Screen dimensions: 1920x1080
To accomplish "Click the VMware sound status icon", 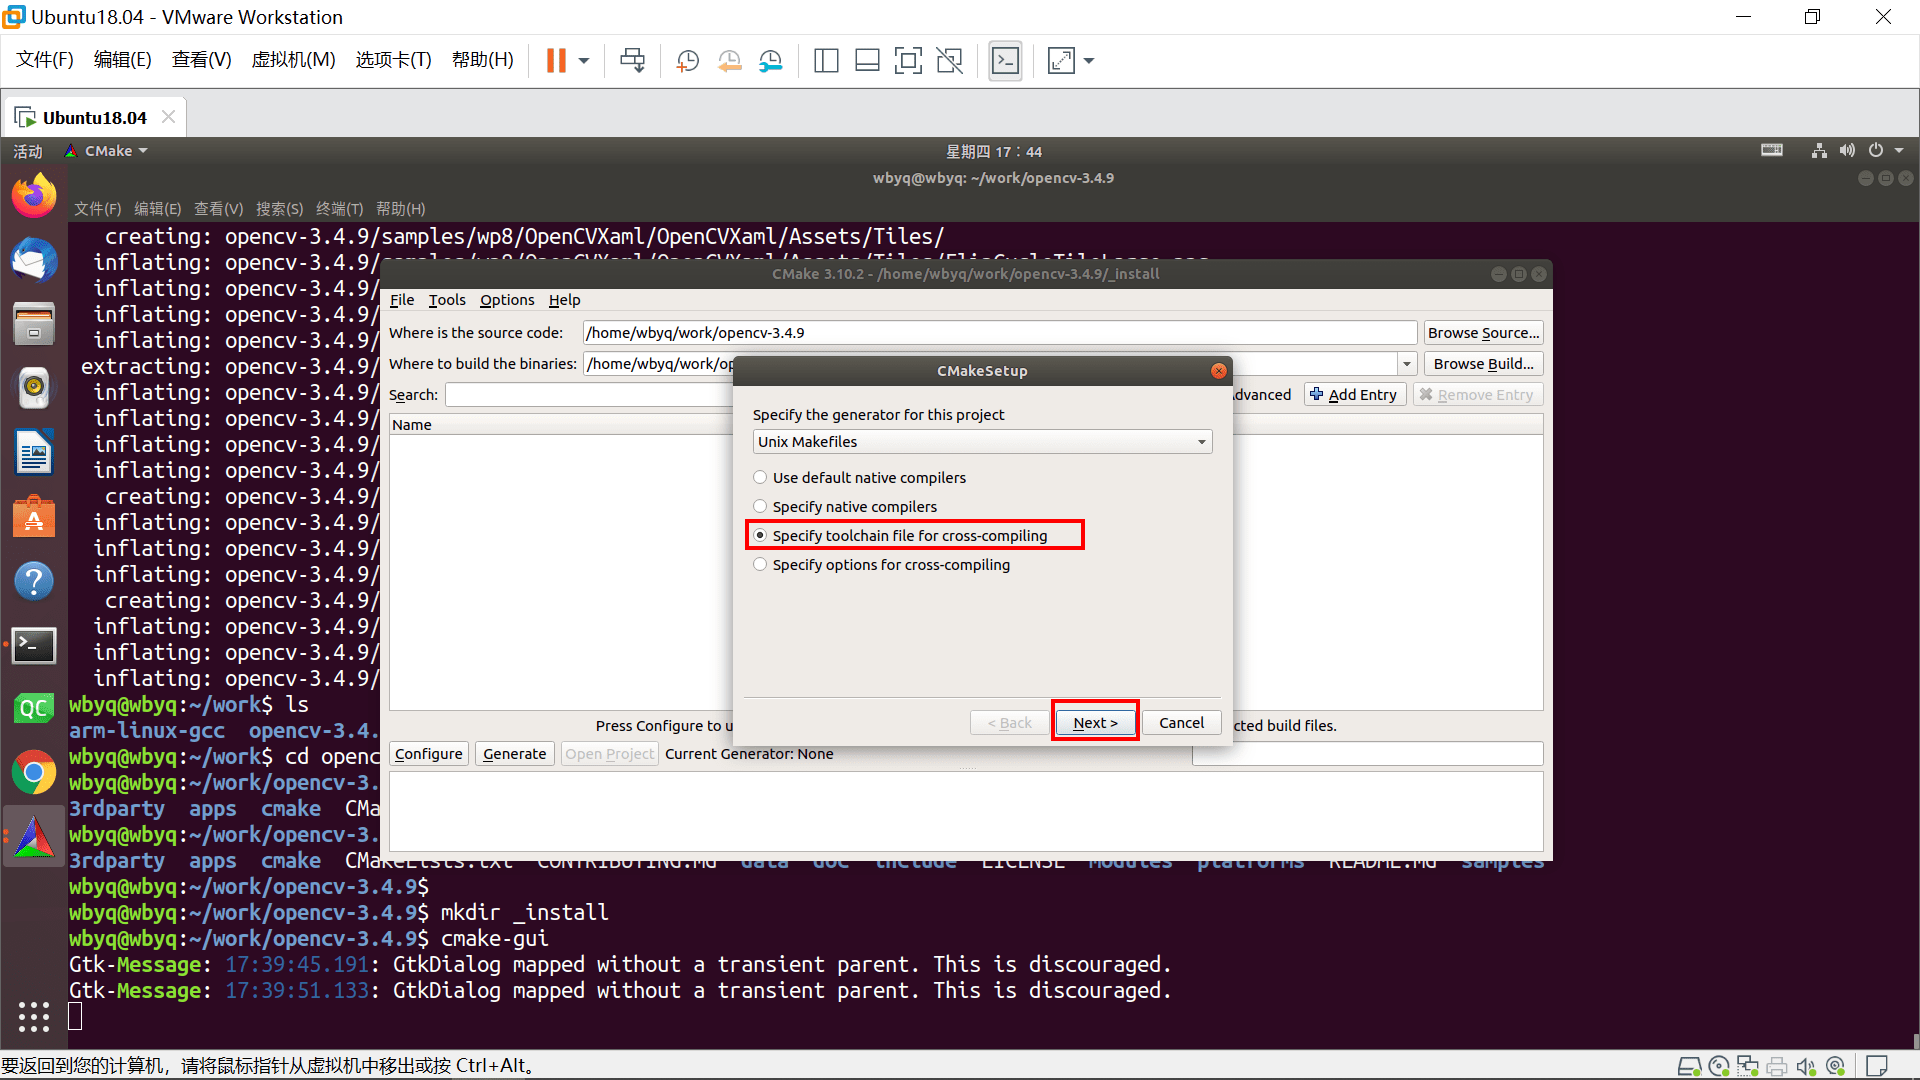I will (x=1805, y=1066).
